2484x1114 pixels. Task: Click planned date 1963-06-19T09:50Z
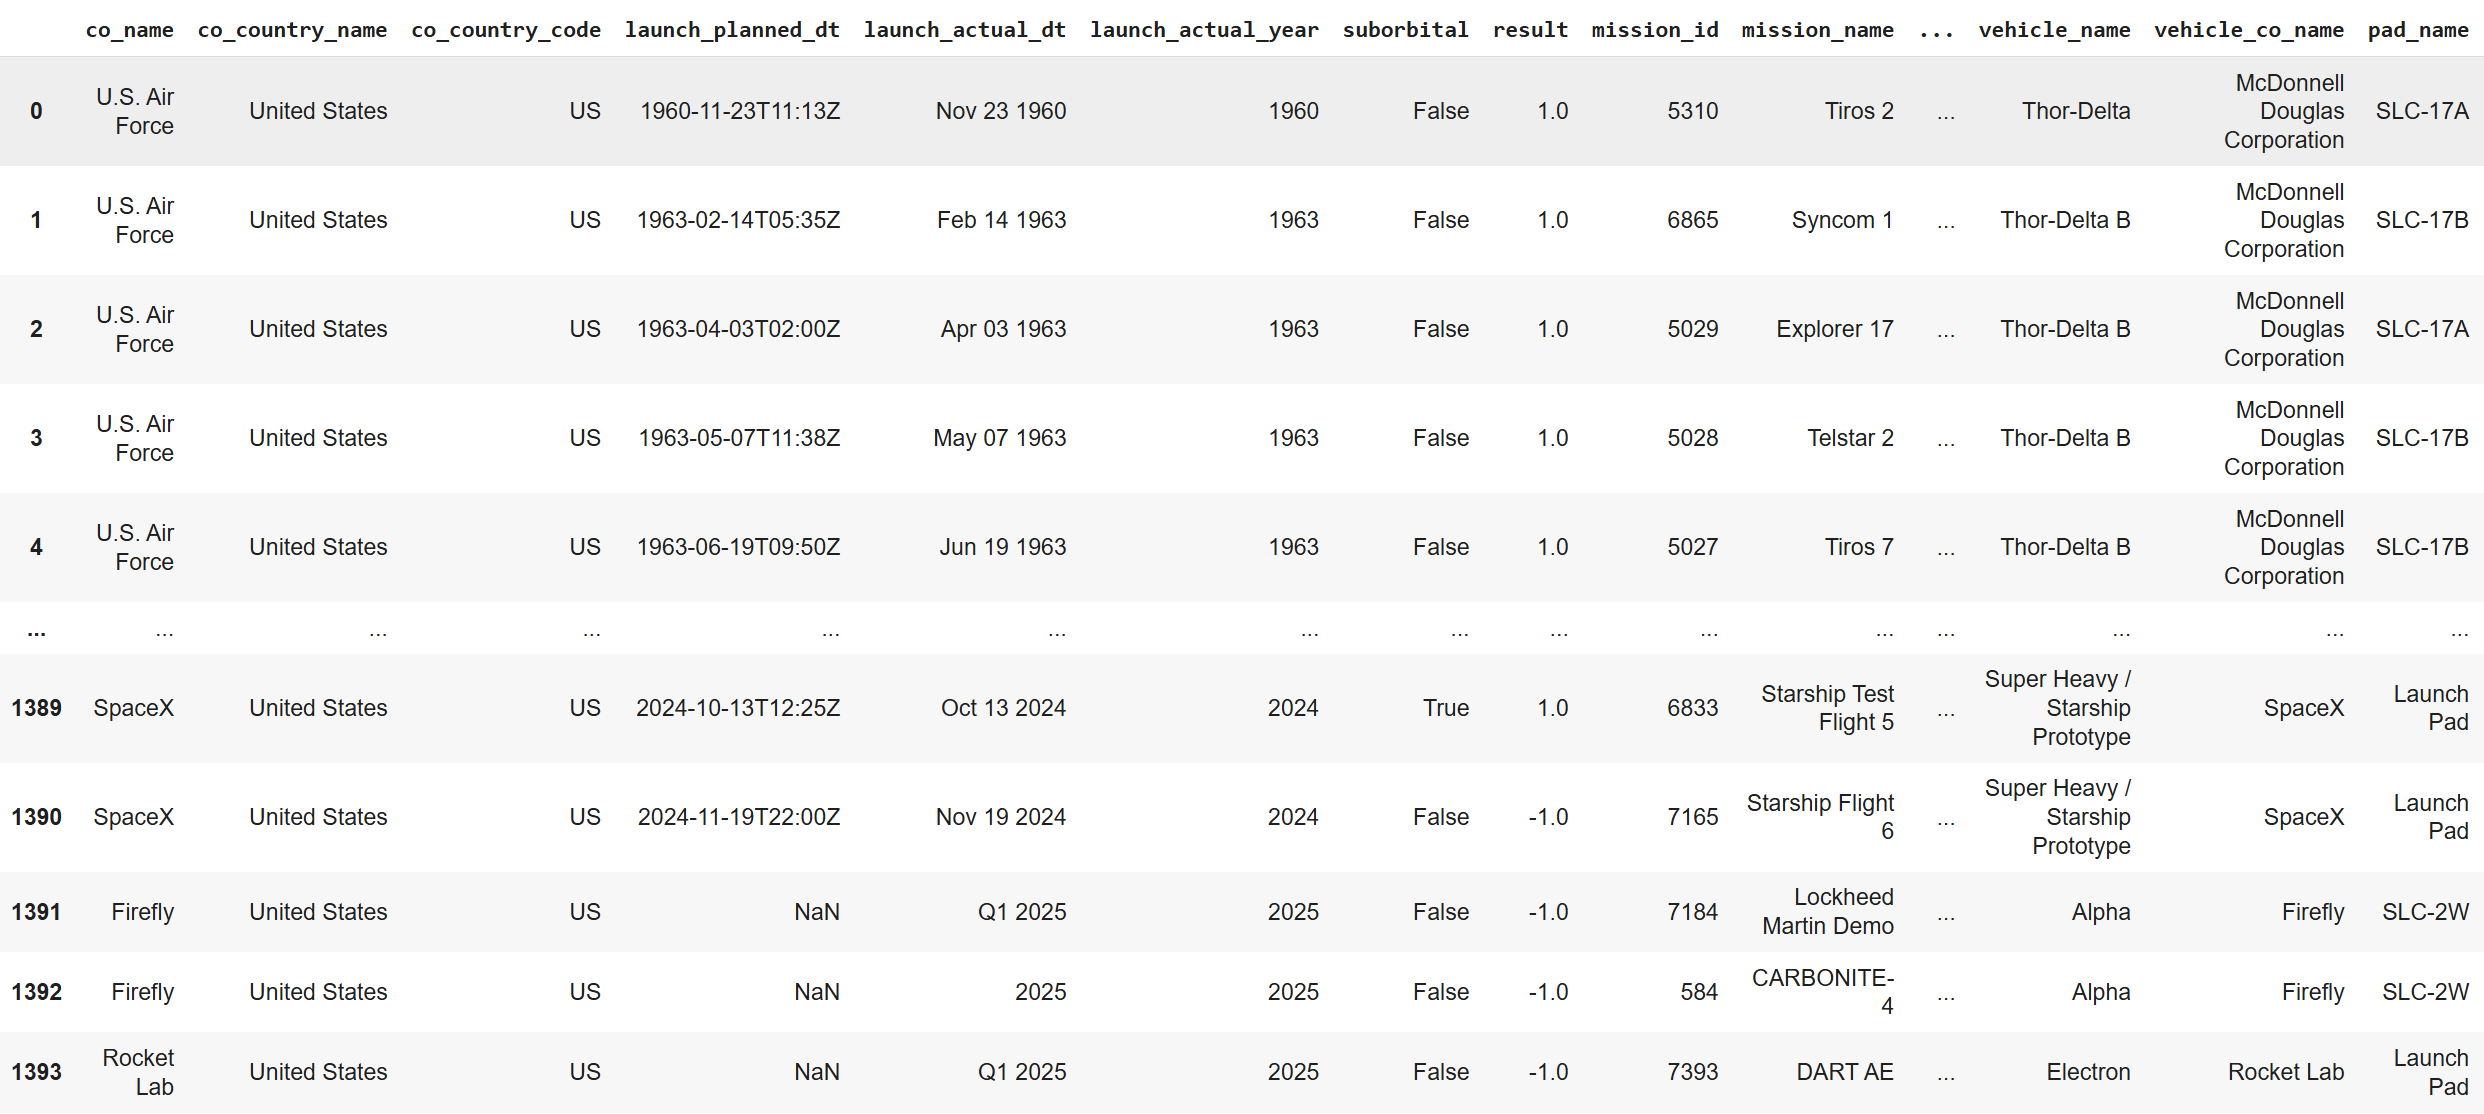coord(738,547)
